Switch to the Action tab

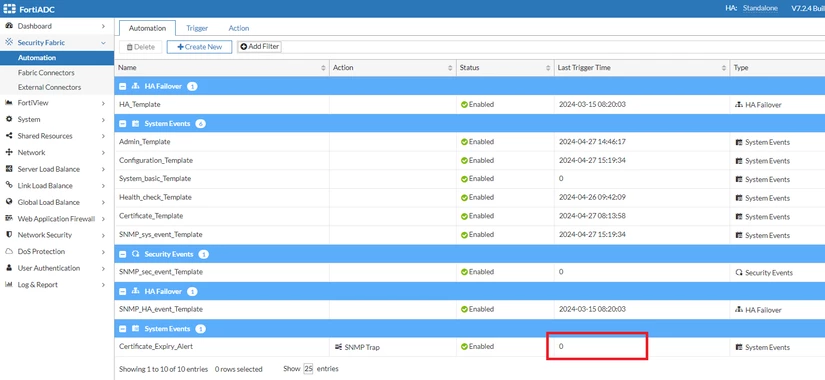(239, 28)
